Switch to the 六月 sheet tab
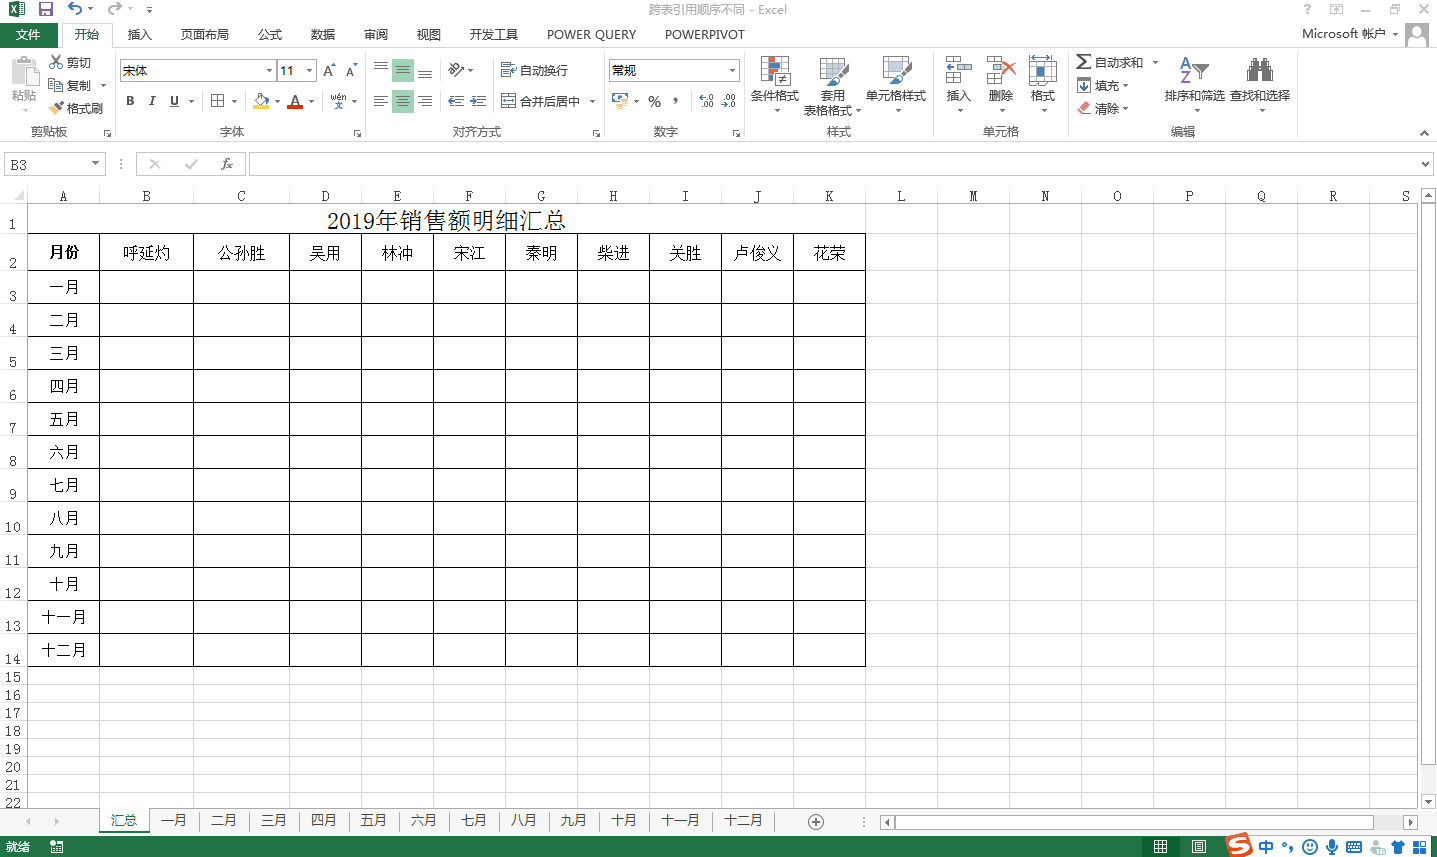Viewport: 1437px width, 857px height. (423, 820)
